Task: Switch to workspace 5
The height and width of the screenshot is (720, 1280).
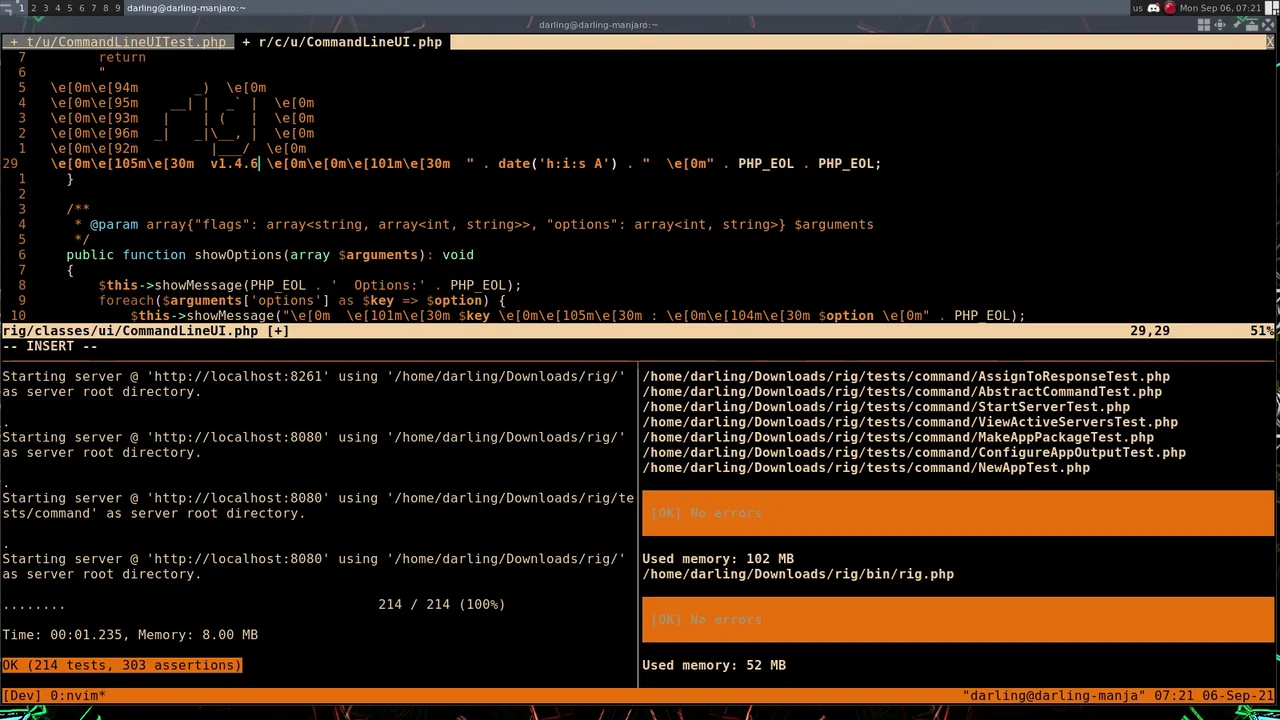Action: 69,8
